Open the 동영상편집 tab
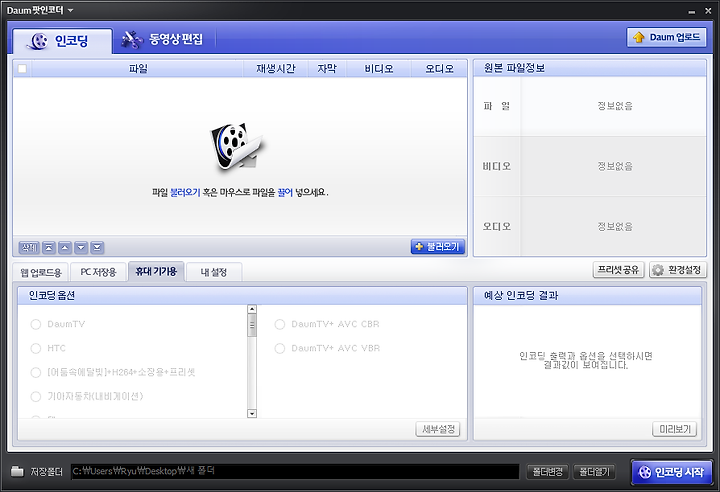Screen dimensions: 720x492 coord(162,40)
